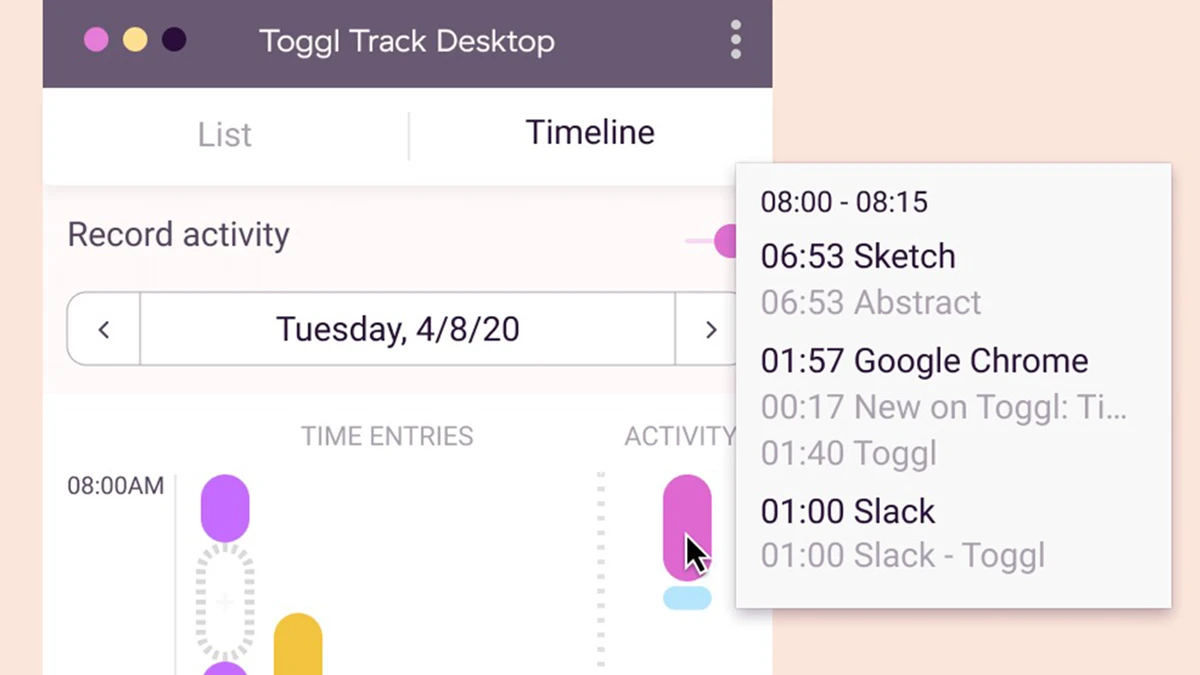Screen dimensions: 1200x675
Task: Click the 01:40 Toggl sub-entry
Action: [849, 454]
